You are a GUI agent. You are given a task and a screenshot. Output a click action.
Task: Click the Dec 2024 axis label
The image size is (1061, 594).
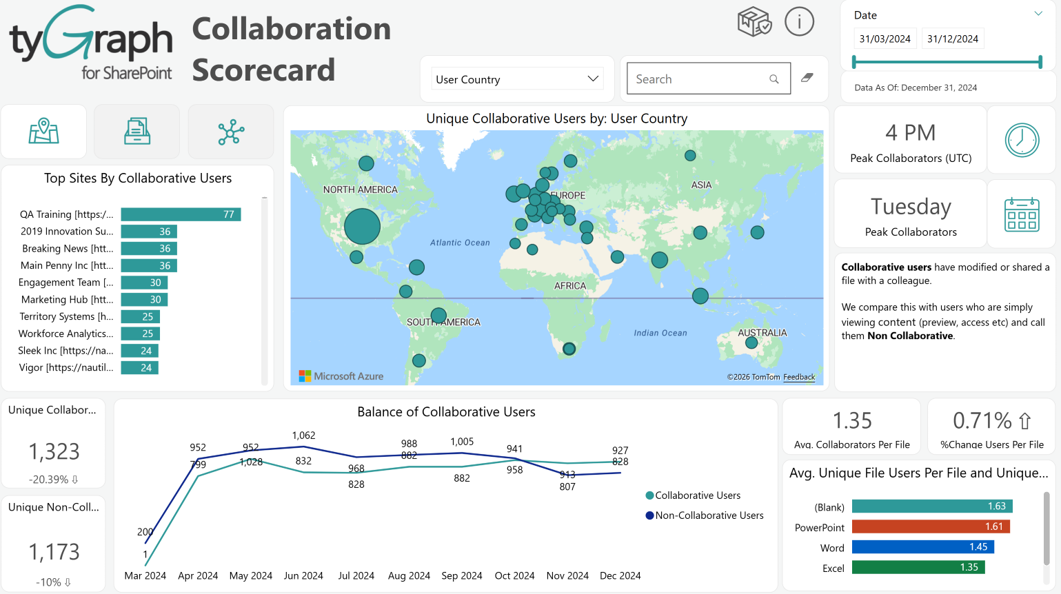(620, 576)
